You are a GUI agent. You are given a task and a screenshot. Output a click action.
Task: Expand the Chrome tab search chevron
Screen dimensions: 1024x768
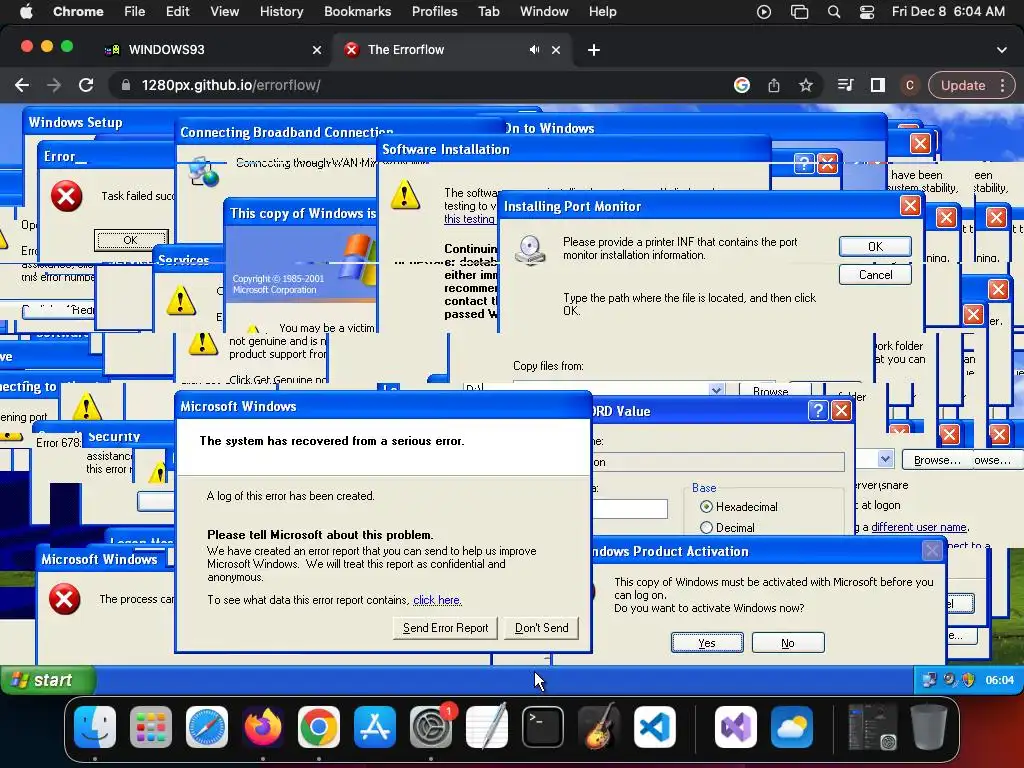click(1002, 50)
